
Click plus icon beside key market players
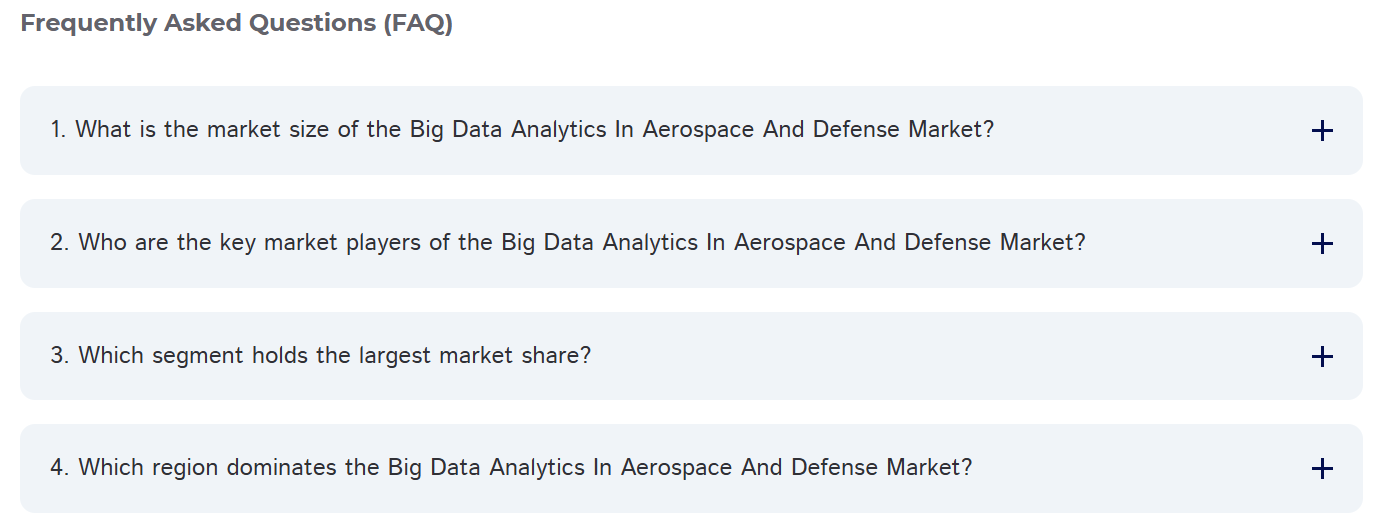(1321, 244)
